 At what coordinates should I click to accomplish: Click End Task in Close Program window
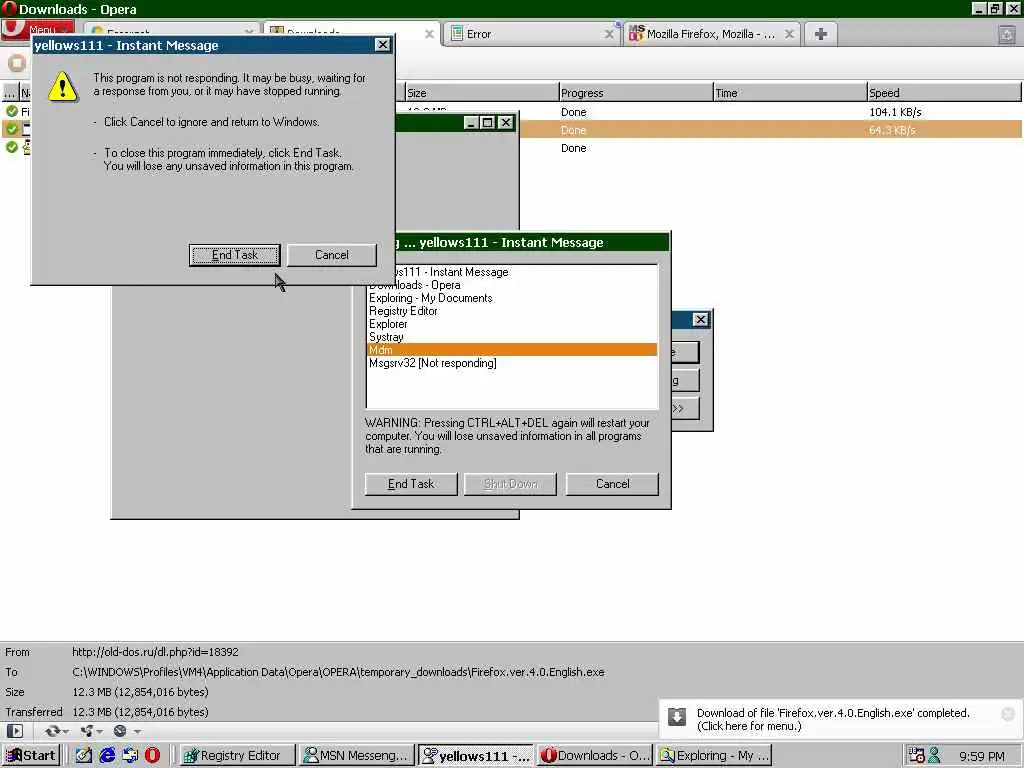pos(411,484)
